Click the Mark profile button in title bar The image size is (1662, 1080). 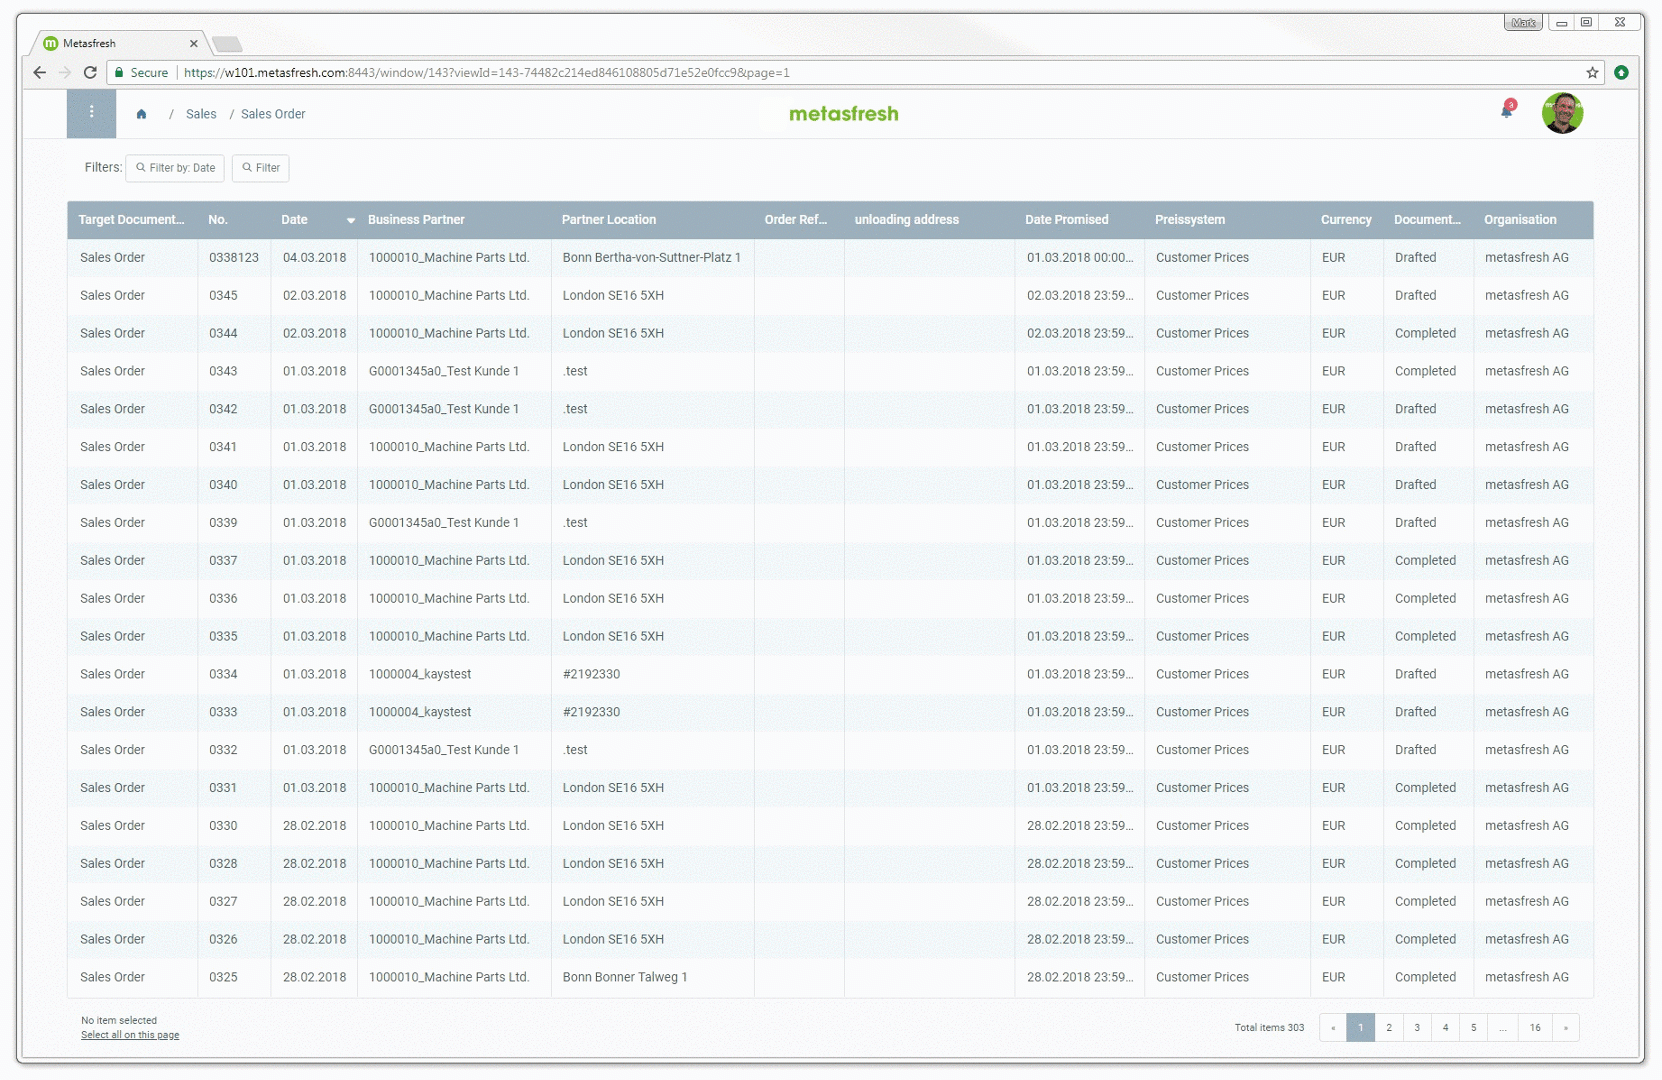point(1523,22)
